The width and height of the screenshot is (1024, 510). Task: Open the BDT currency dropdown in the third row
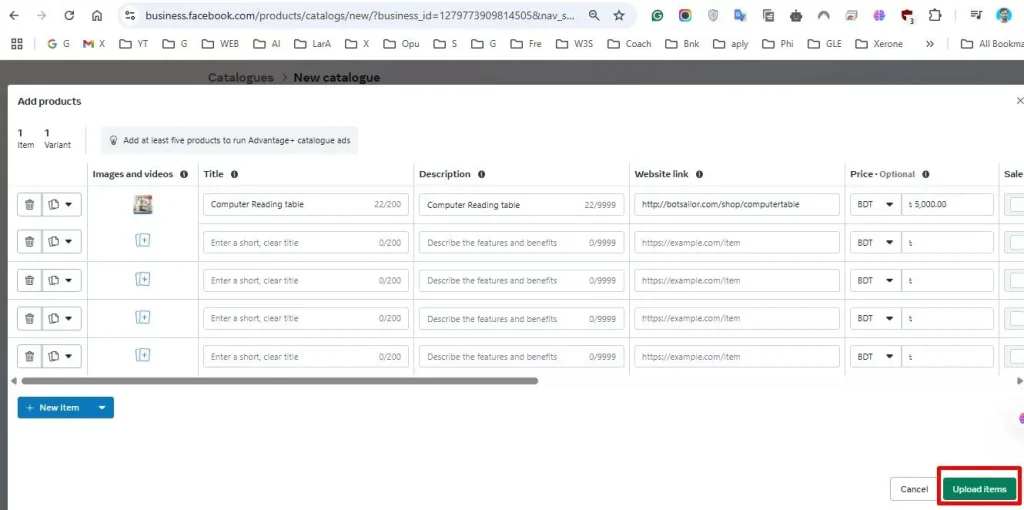[x=876, y=280]
